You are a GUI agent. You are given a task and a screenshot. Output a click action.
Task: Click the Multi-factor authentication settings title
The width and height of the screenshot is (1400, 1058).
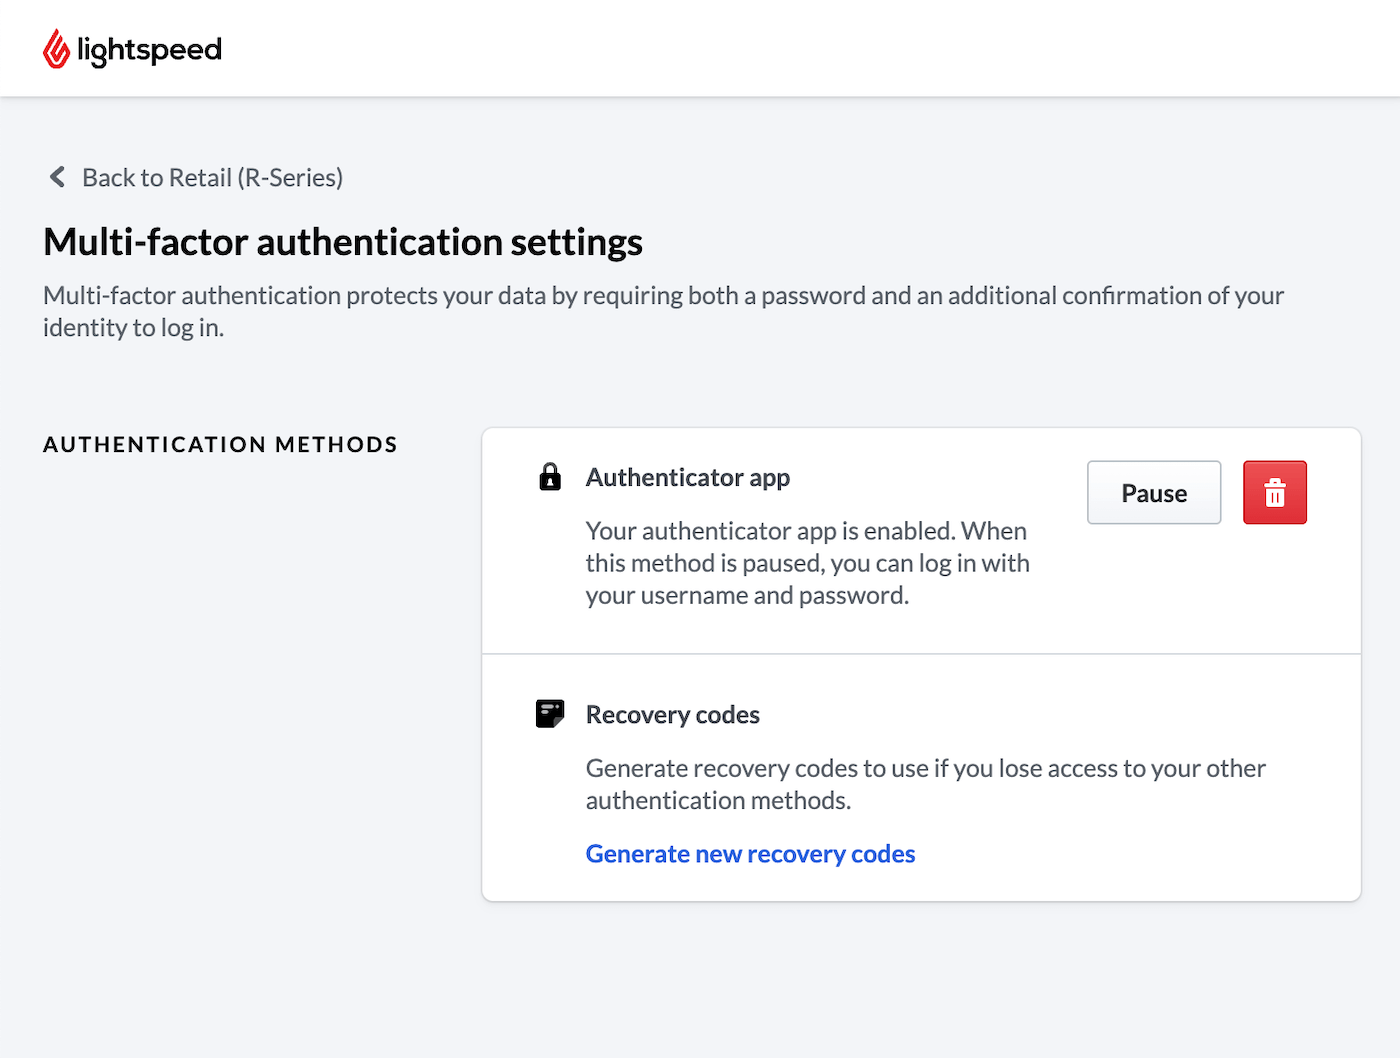(x=343, y=242)
